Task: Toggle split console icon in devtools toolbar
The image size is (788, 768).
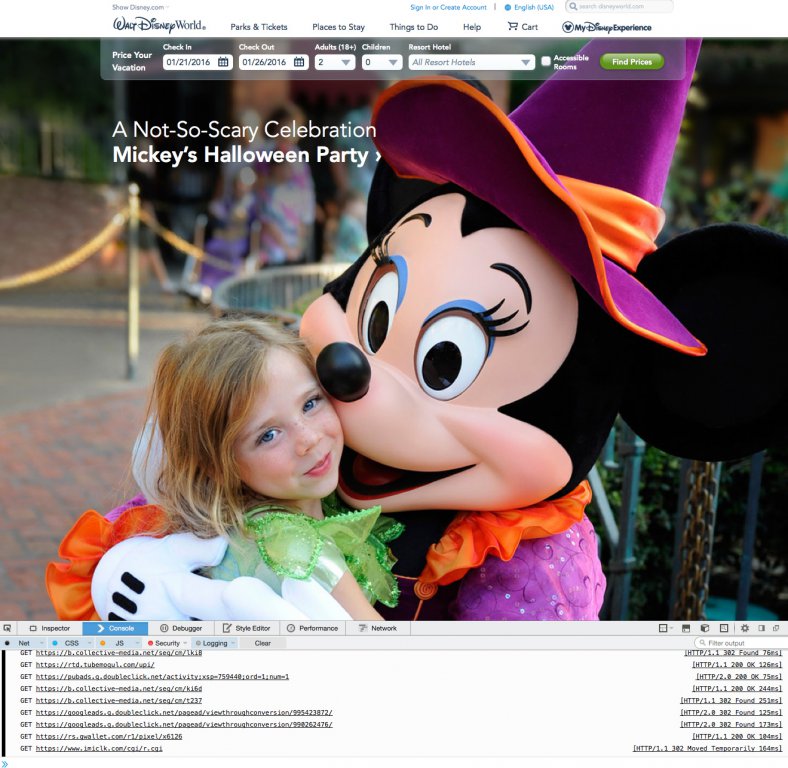Action: (686, 628)
